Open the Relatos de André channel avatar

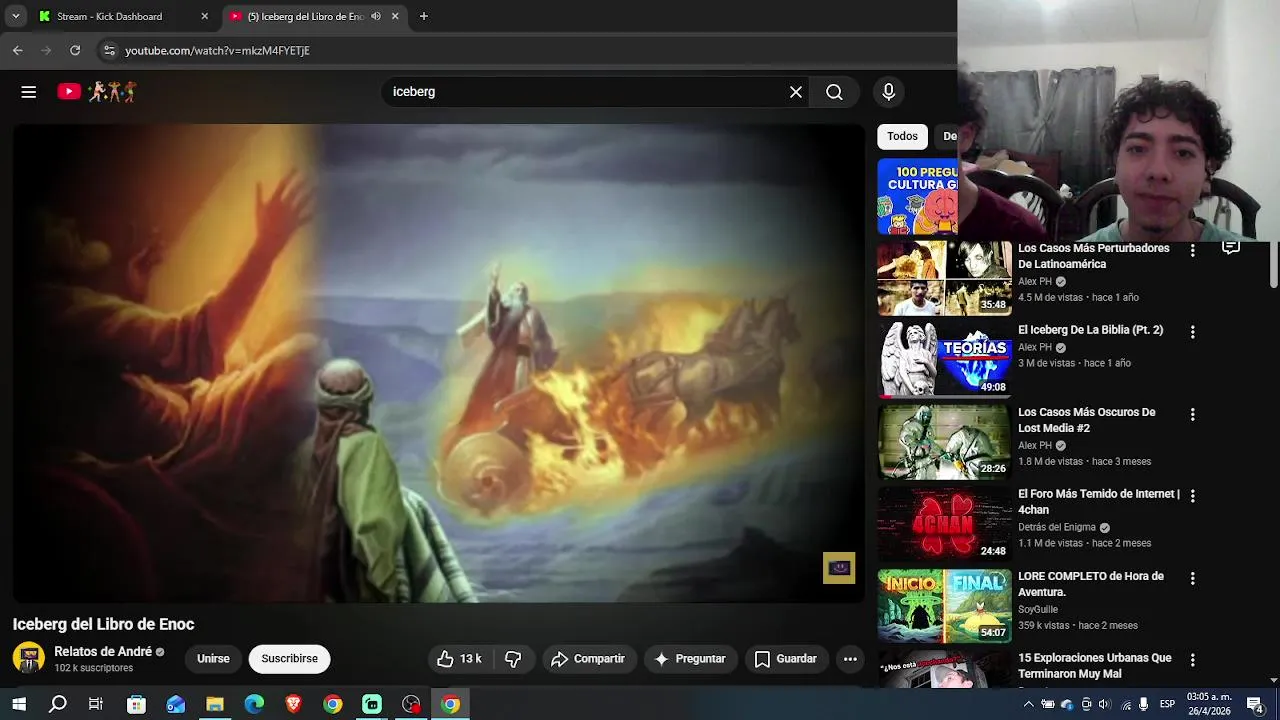28,658
